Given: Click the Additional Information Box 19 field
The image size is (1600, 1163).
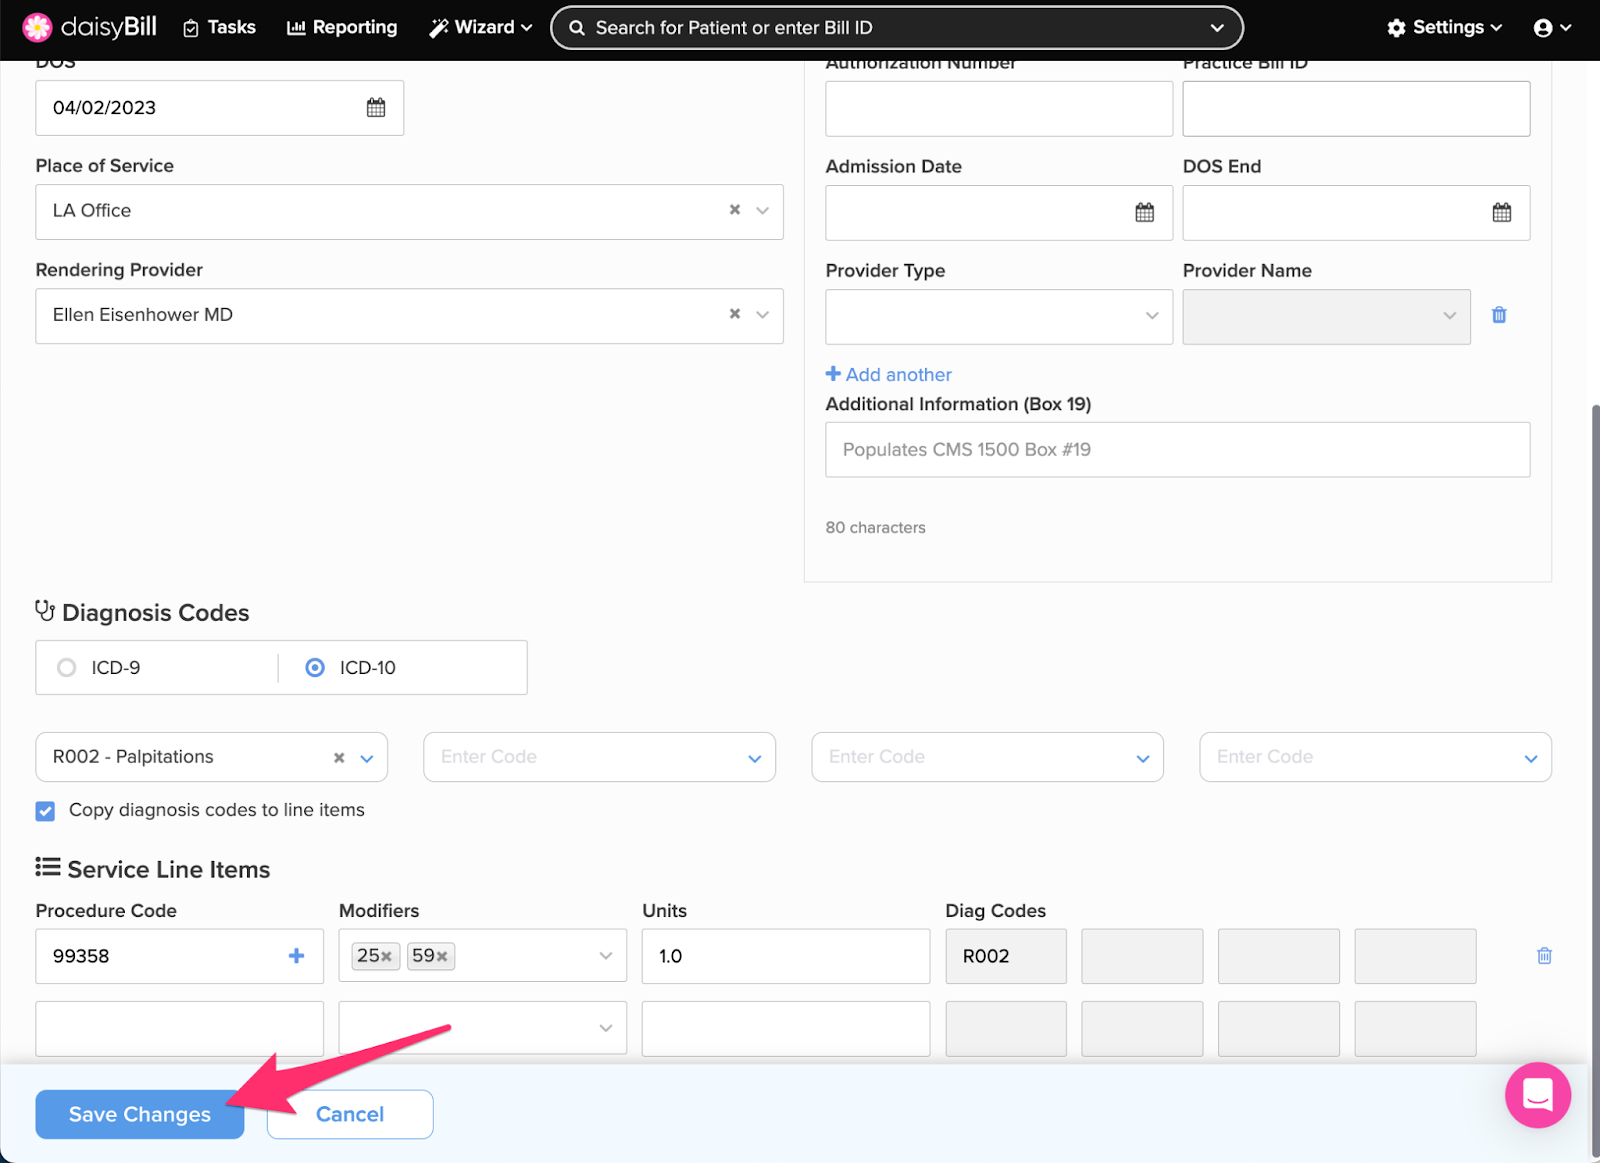Looking at the screenshot, I should click(x=1176, y=450).
